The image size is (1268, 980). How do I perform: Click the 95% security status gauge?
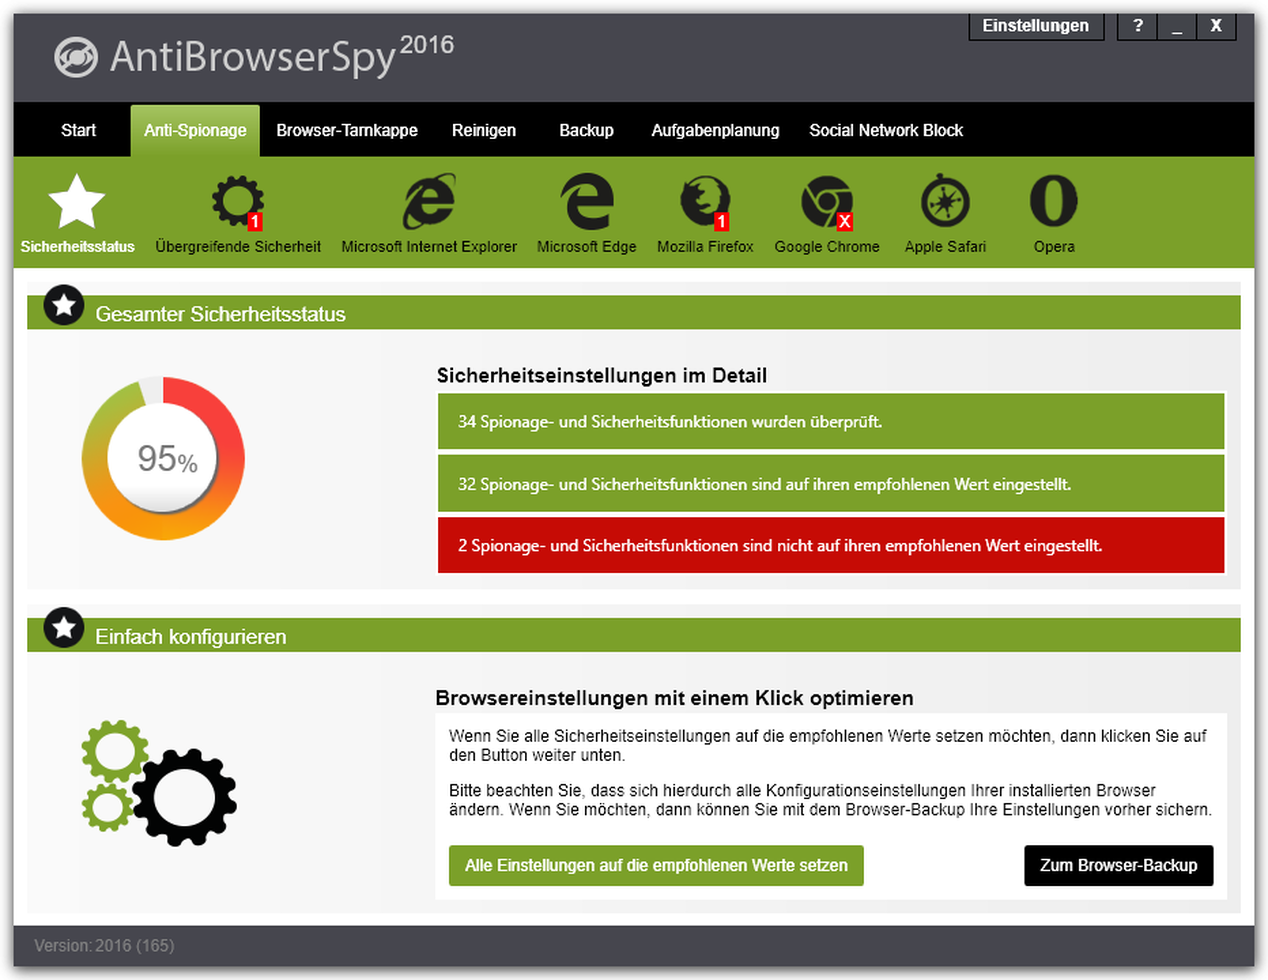pyautogui.click(x=163, y=459)
